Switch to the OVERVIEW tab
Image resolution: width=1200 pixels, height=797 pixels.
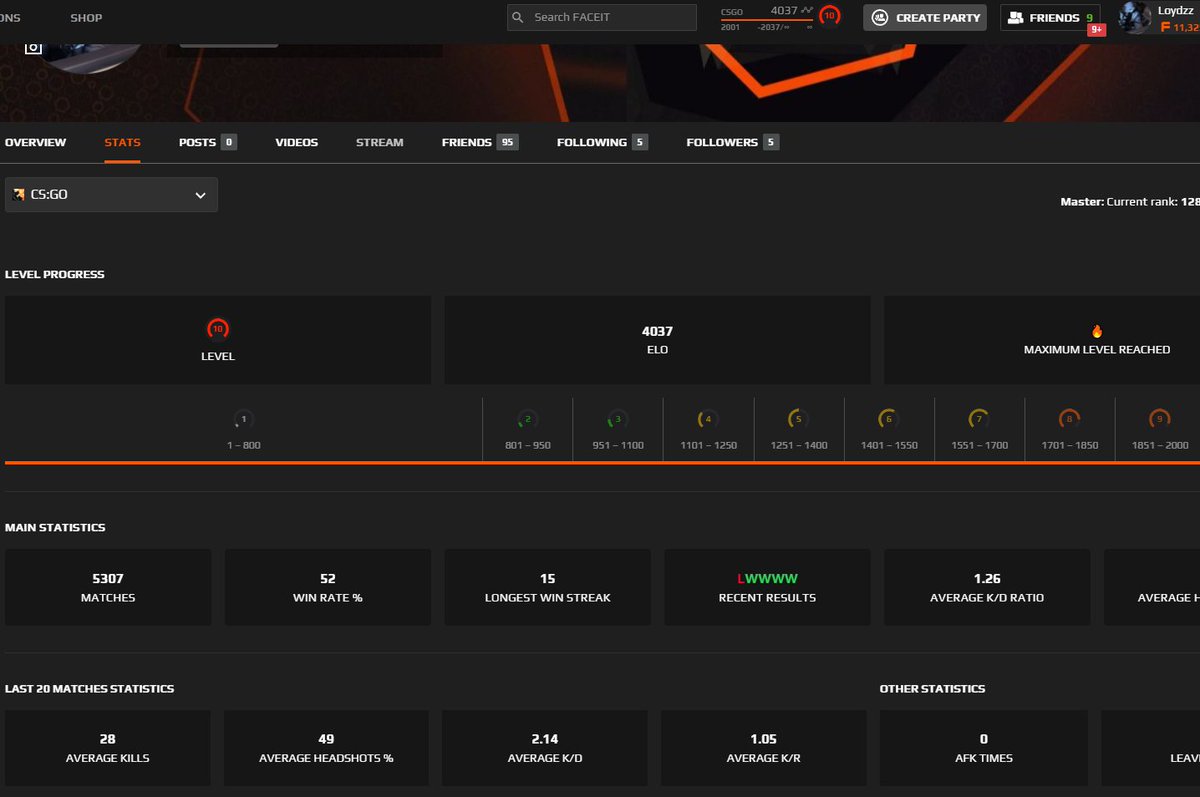[35, 142]
